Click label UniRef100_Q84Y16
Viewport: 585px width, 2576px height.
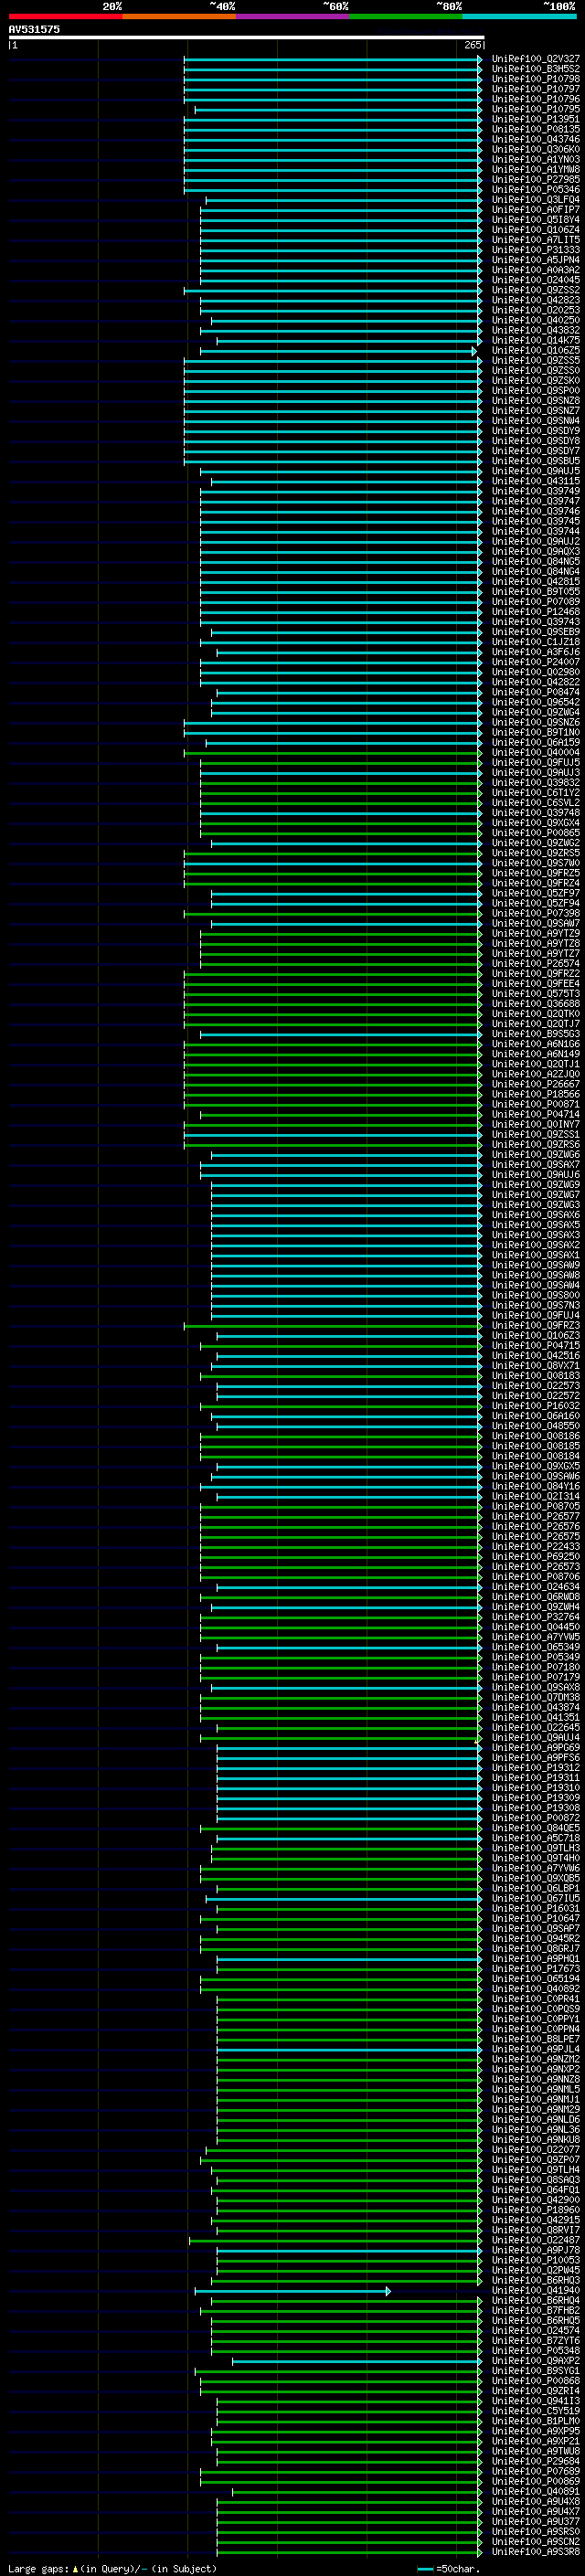point(535,1487)
